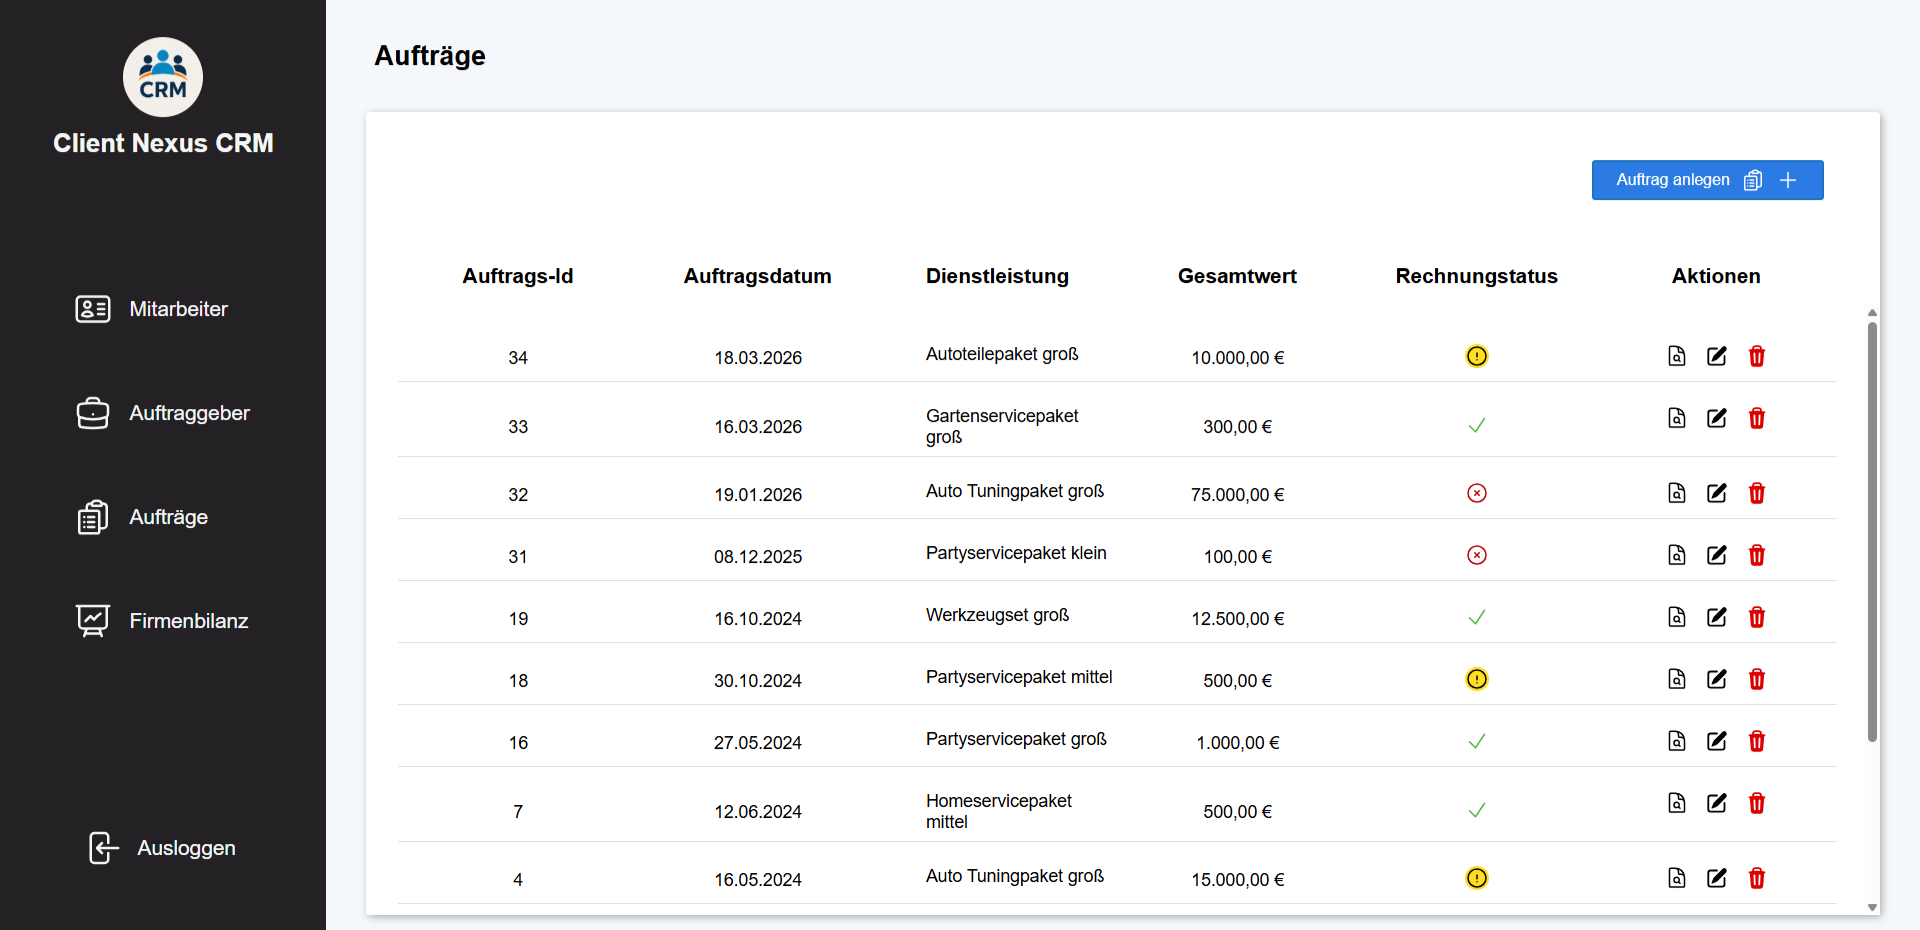Open document icon for order 18
The width and height of the screenshot is (1920, 930).
(1676, 679)
